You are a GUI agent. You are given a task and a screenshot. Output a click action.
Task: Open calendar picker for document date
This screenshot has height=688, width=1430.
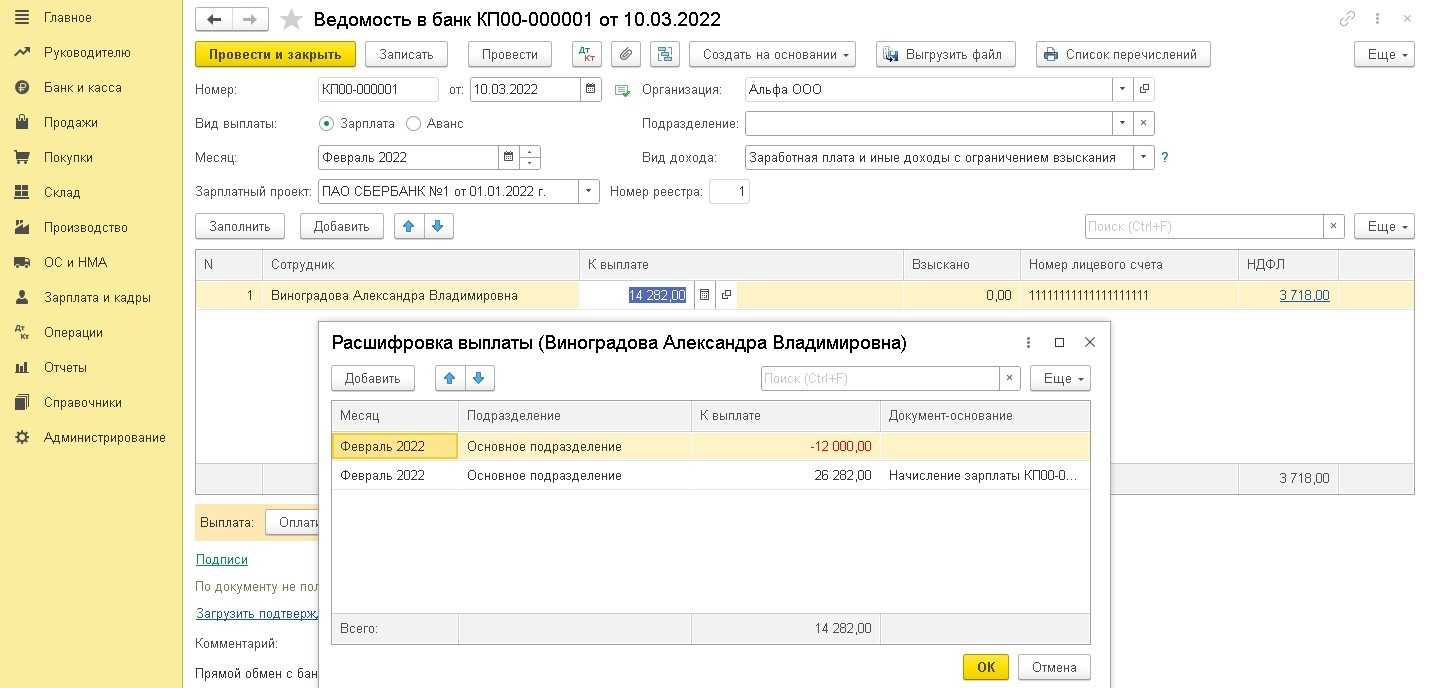point(592,89)
